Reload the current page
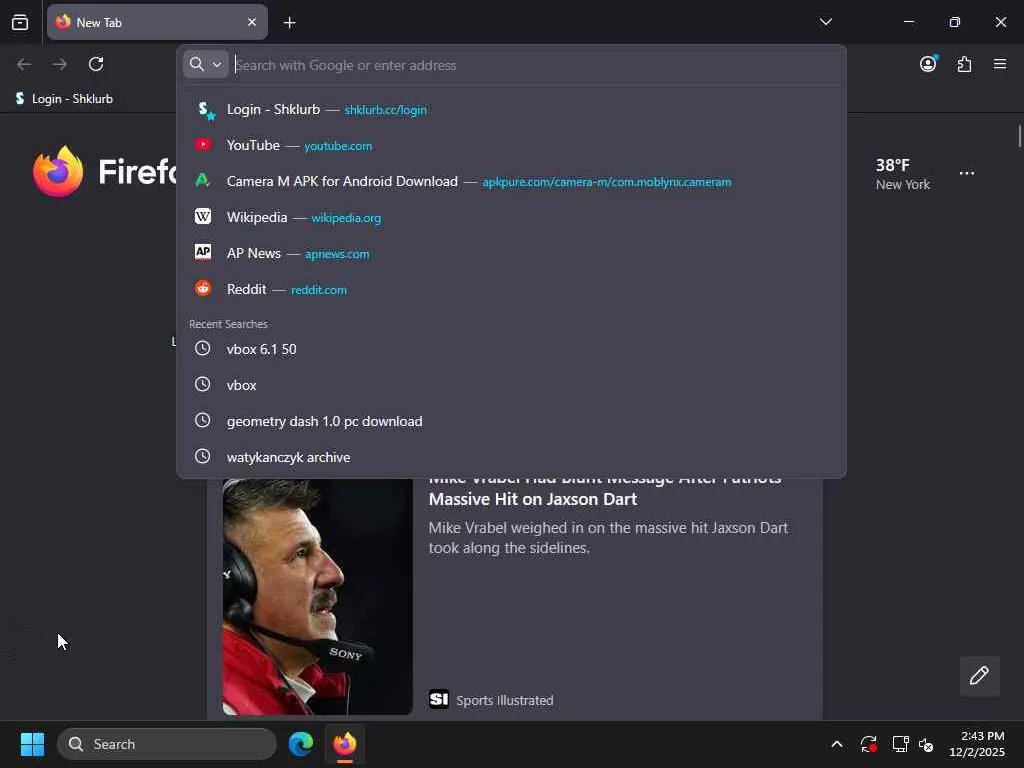The image size is (1024, 768). coord(96,64)
